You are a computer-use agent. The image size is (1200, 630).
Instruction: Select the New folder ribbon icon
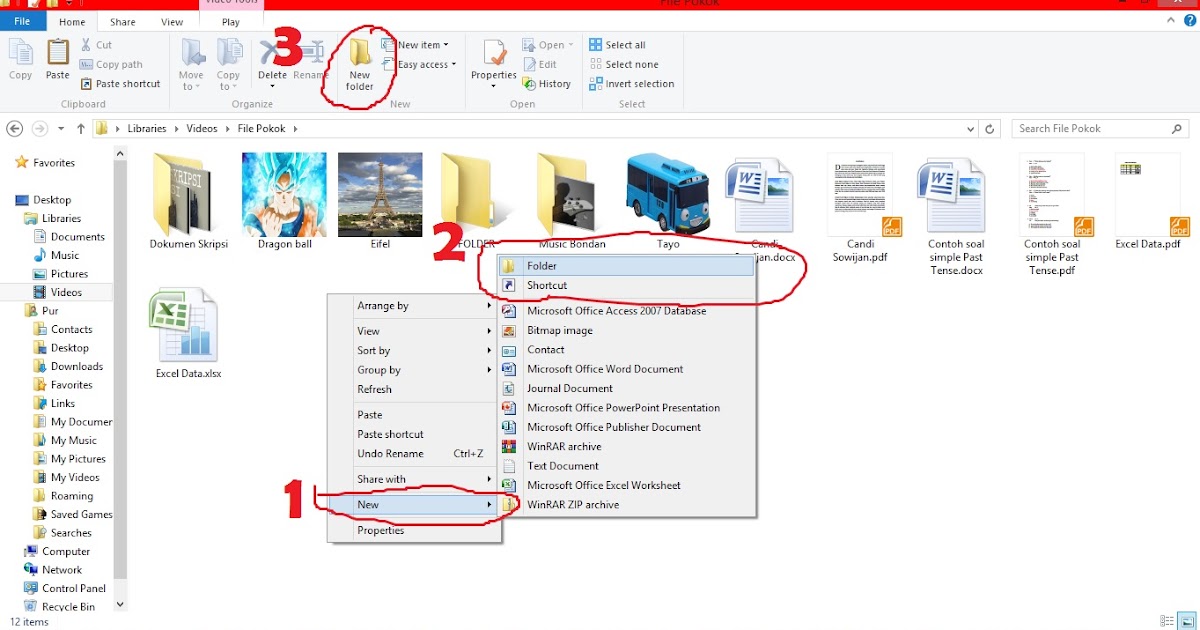click(x=360, y=62)
